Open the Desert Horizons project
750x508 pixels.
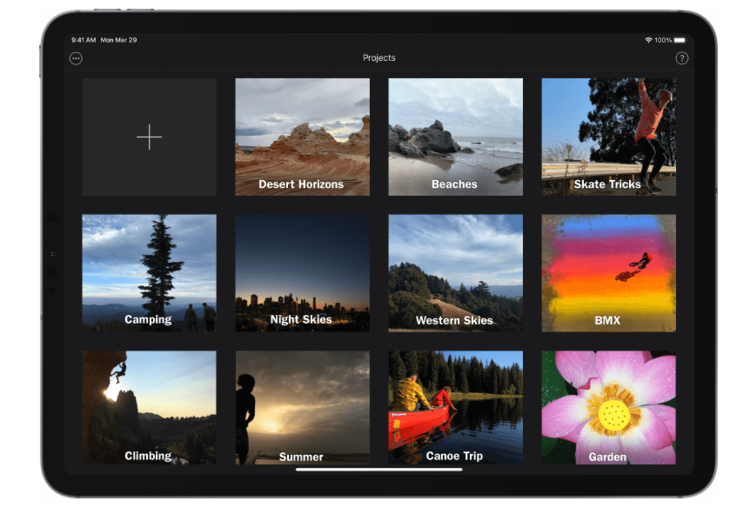[302, 137]
